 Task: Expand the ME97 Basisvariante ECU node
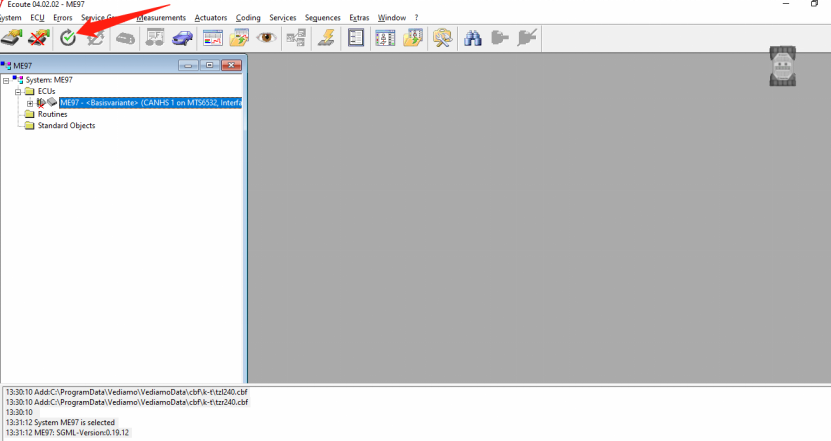[30, 102]
